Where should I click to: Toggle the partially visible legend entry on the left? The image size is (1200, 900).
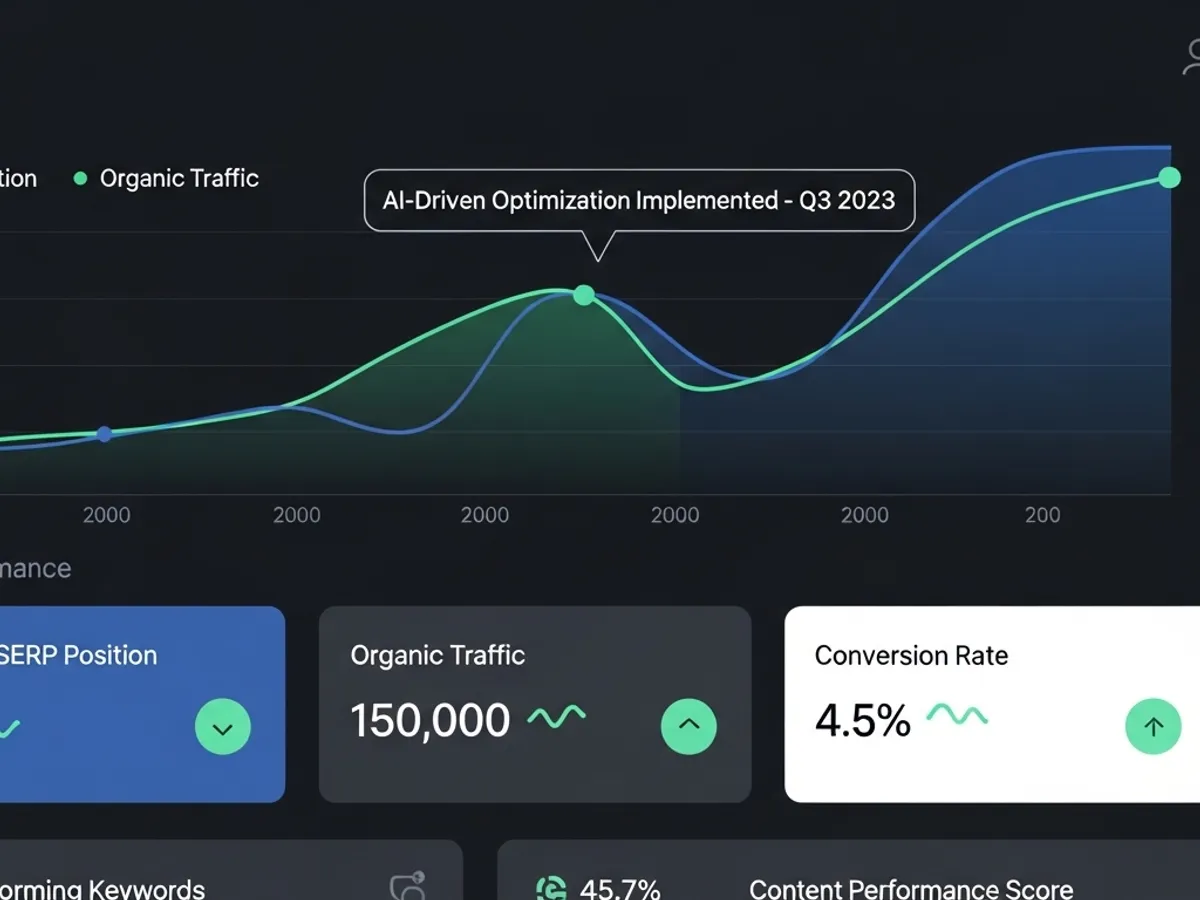(x=17, y=178)
